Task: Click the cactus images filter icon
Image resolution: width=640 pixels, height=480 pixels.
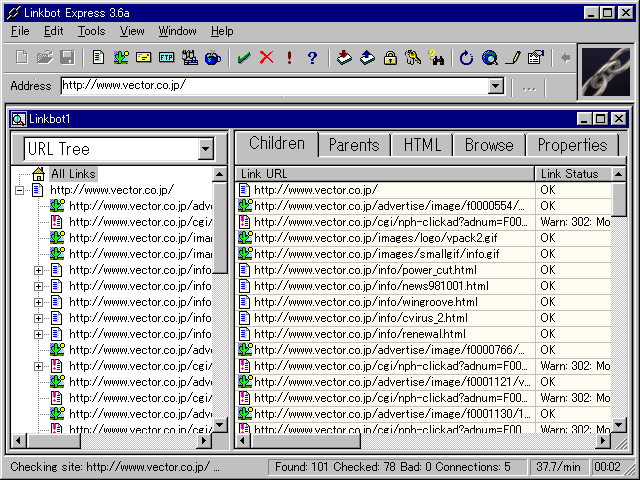Action: point(121,58)
